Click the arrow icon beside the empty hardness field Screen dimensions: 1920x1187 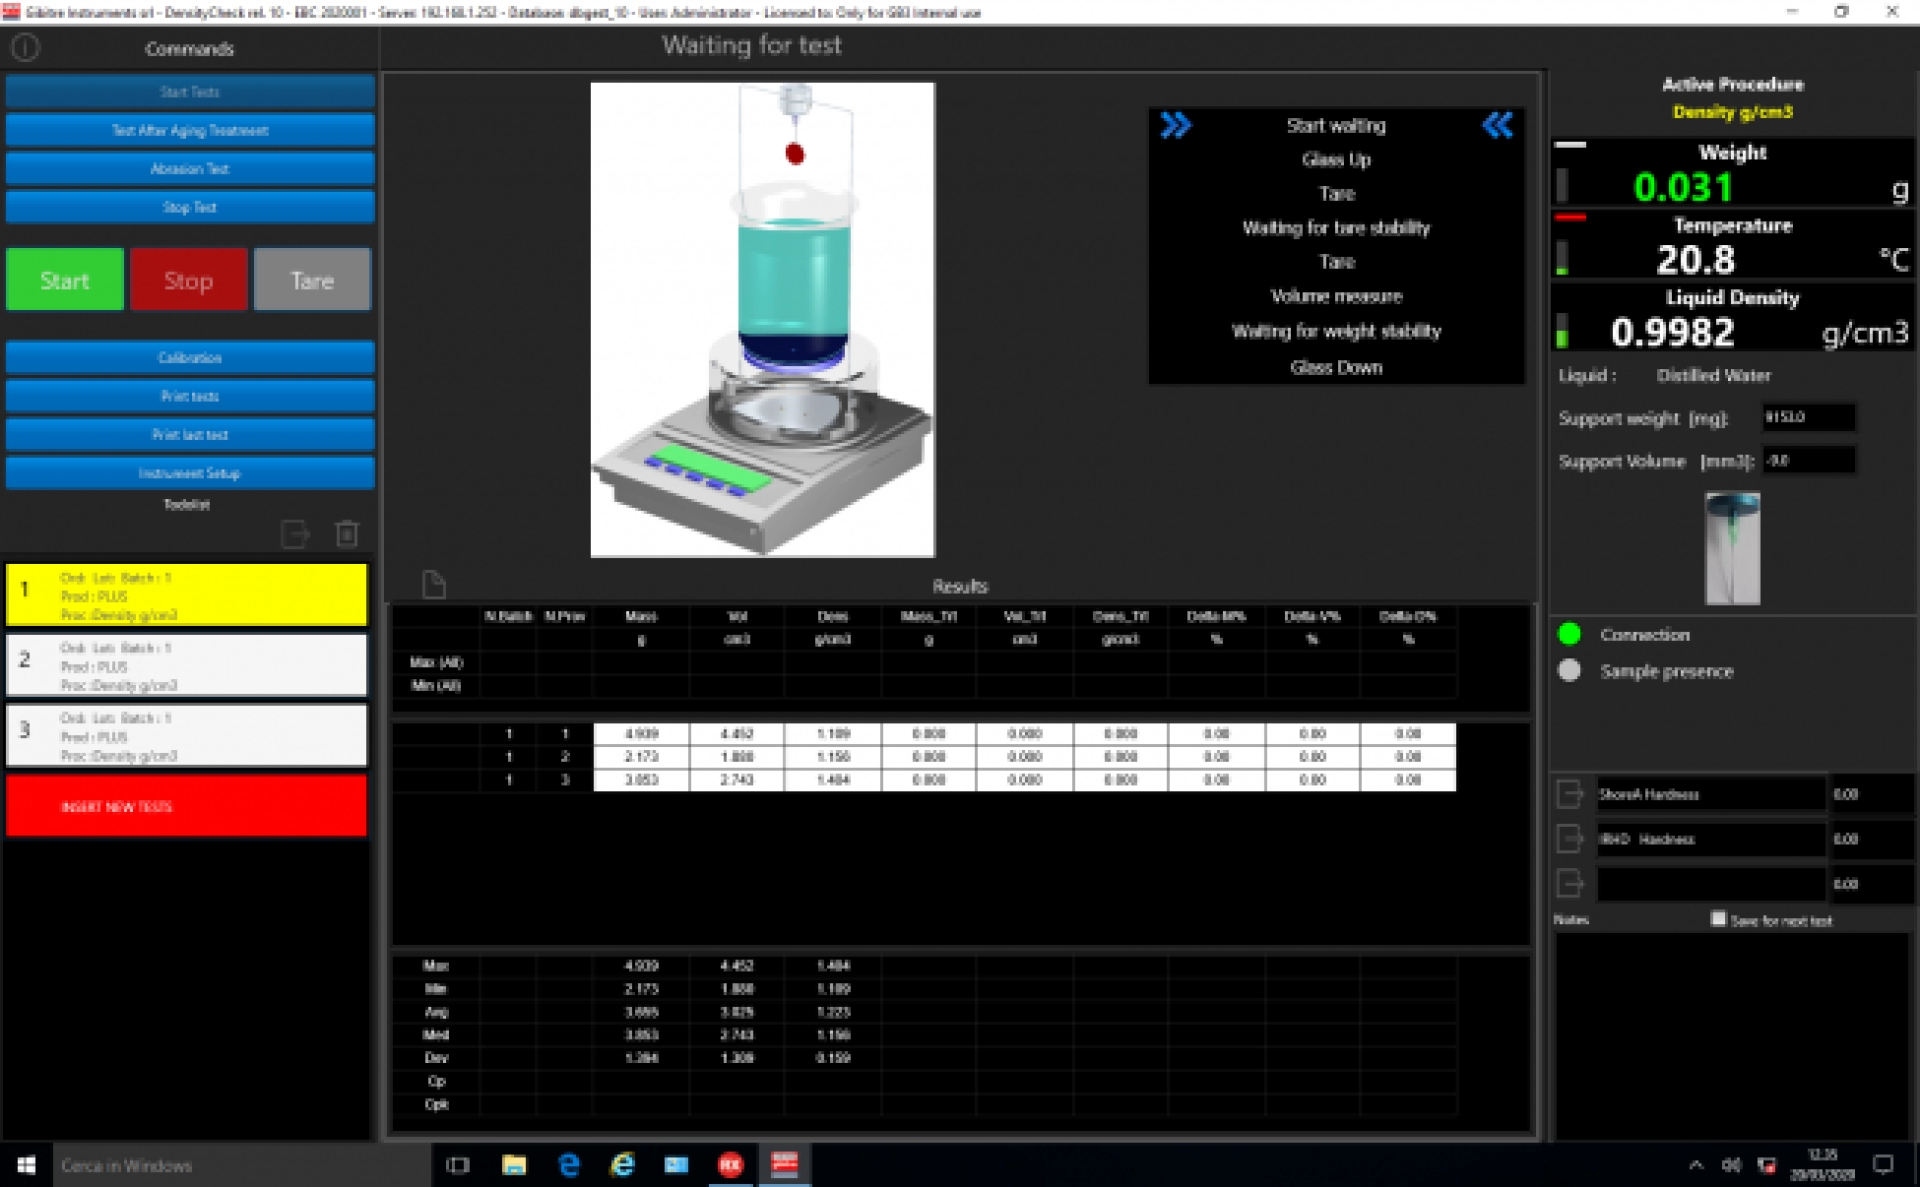[x=1570, y=884]
